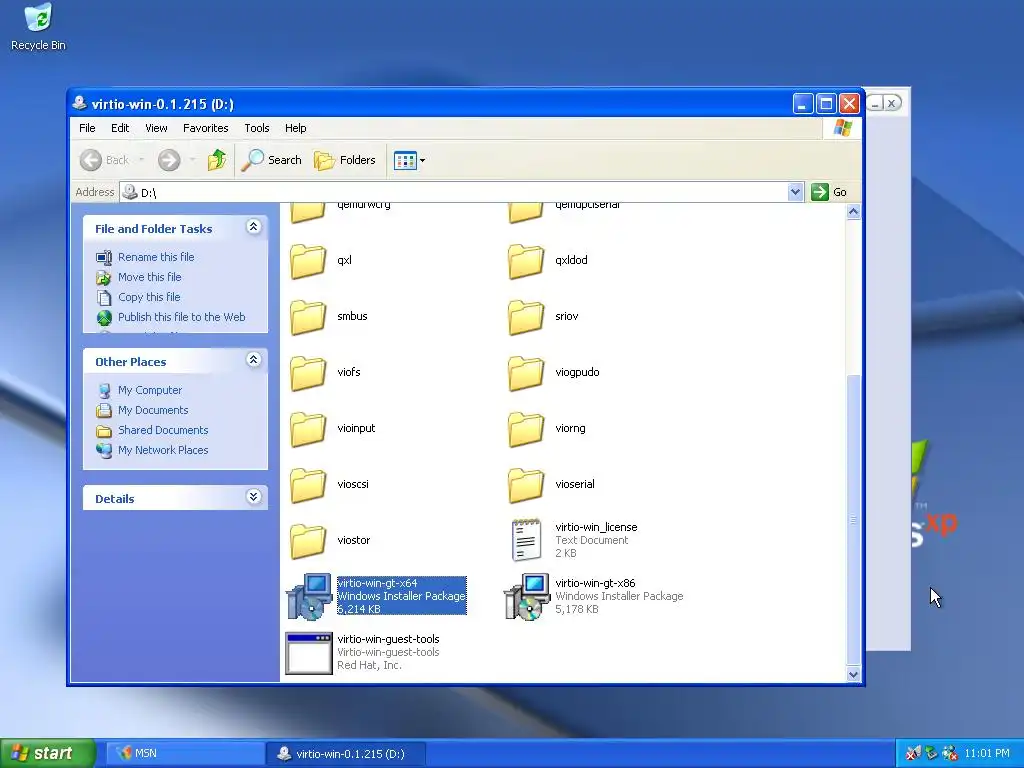
Task: Open the Help menu
Action: tap(295, 128)
